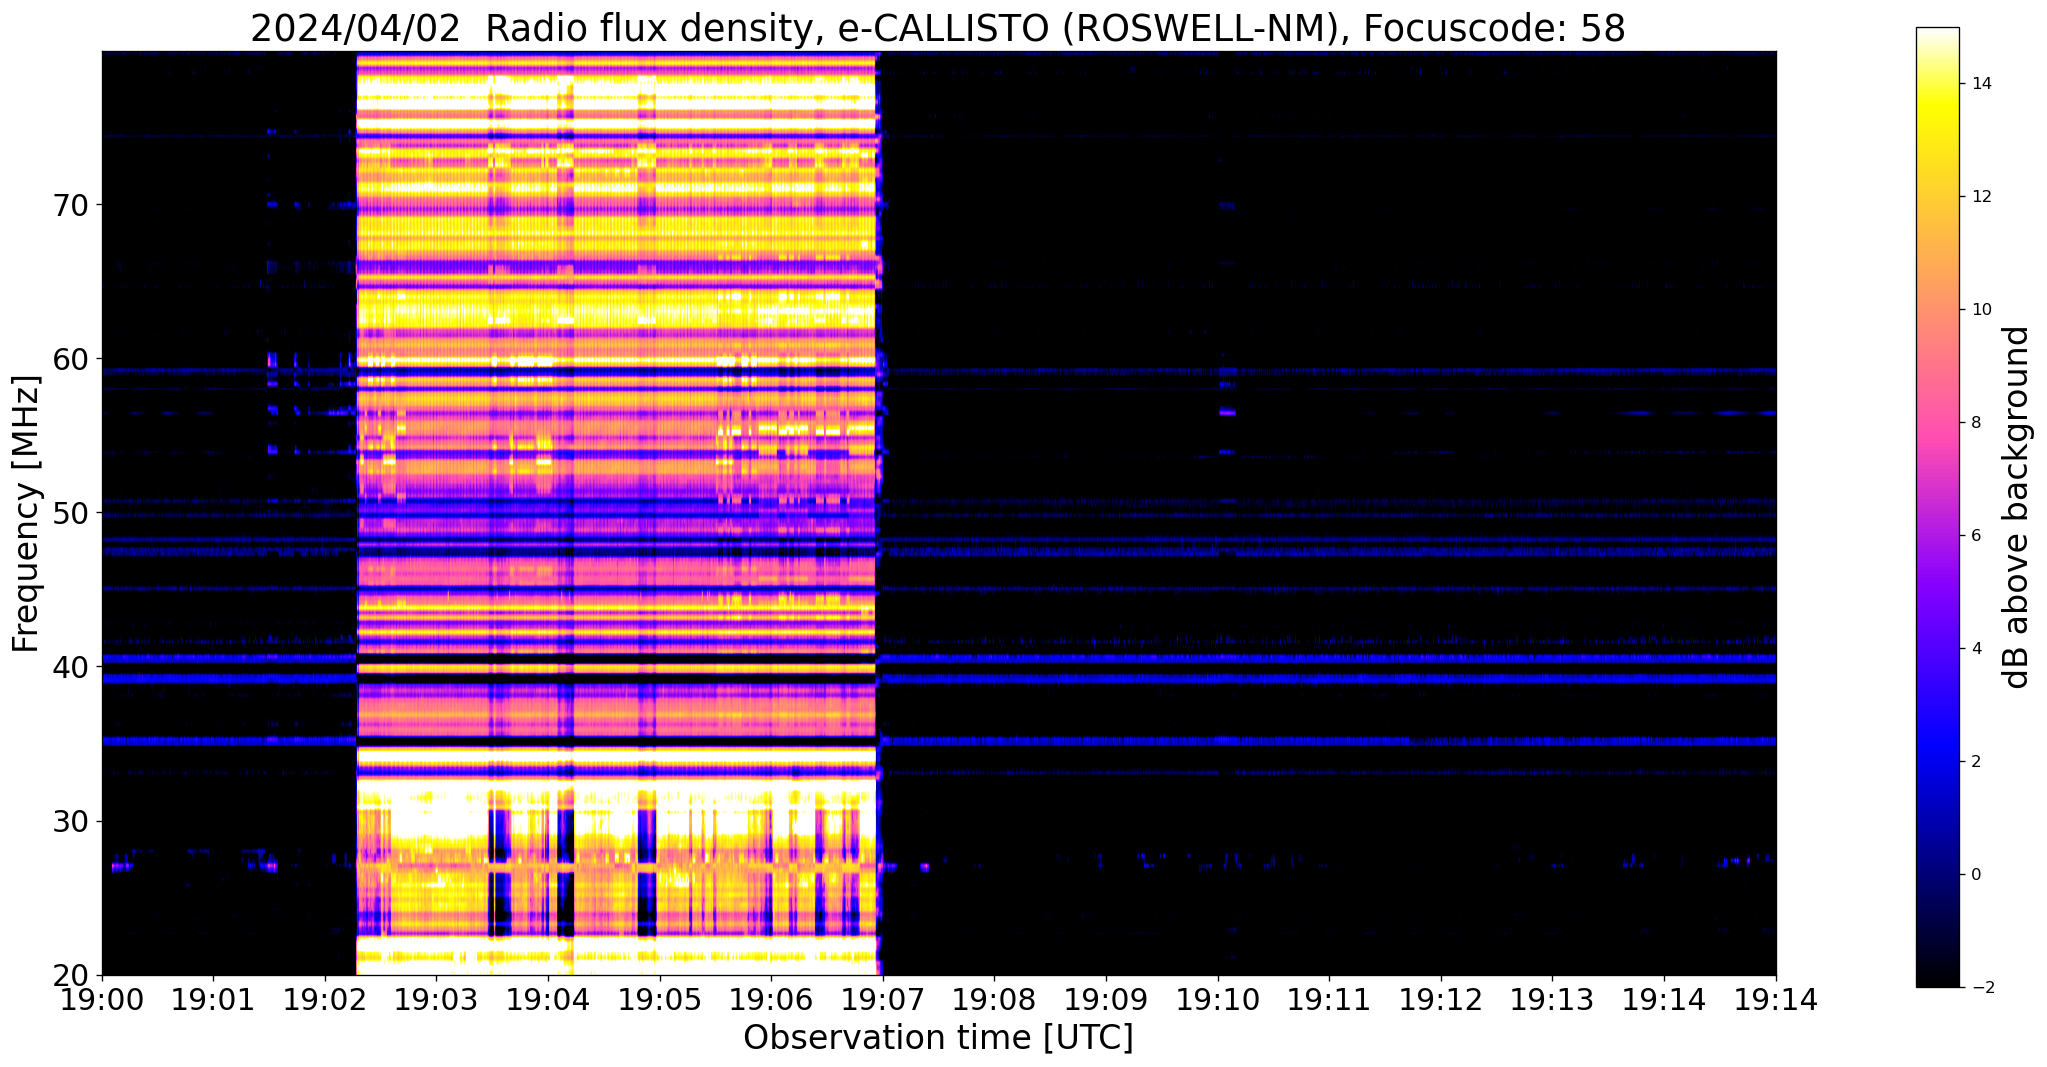2047x1067 pixels.
Task: Click the 20 MHz frequency tick label
Action: coord(69,976)
